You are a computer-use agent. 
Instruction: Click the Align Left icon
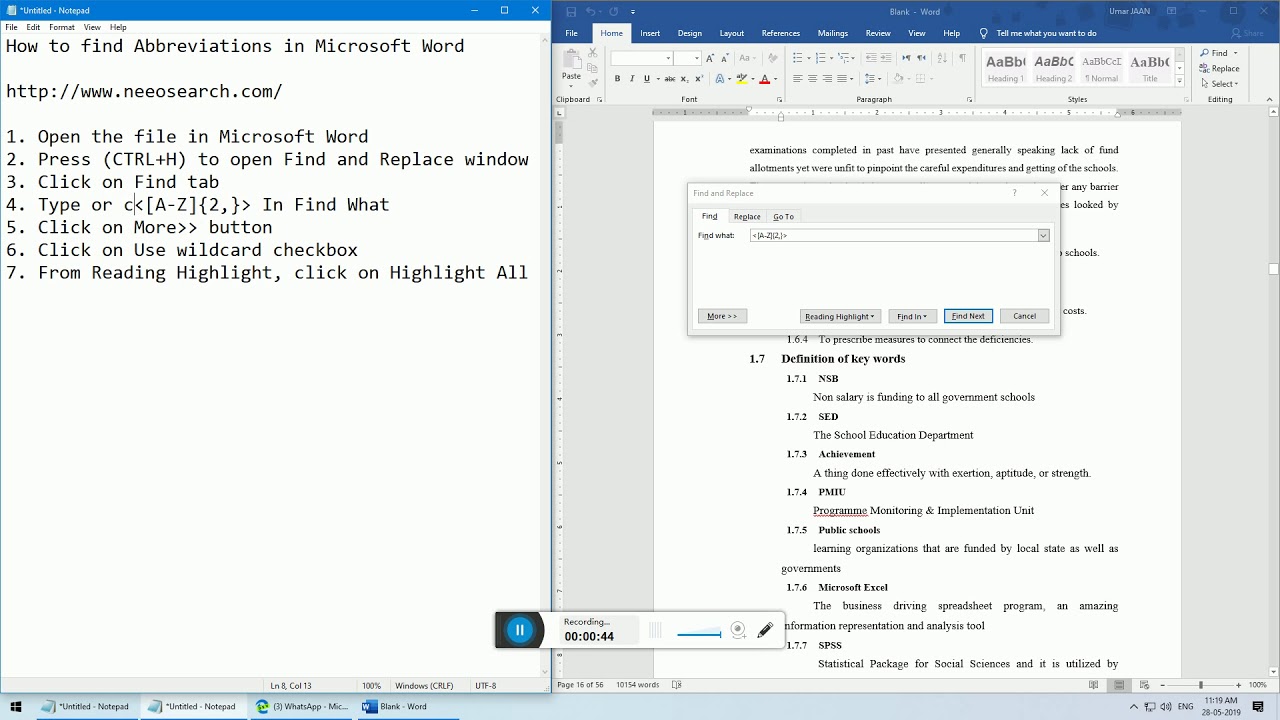pyautogui.click(x=798, y=78)
